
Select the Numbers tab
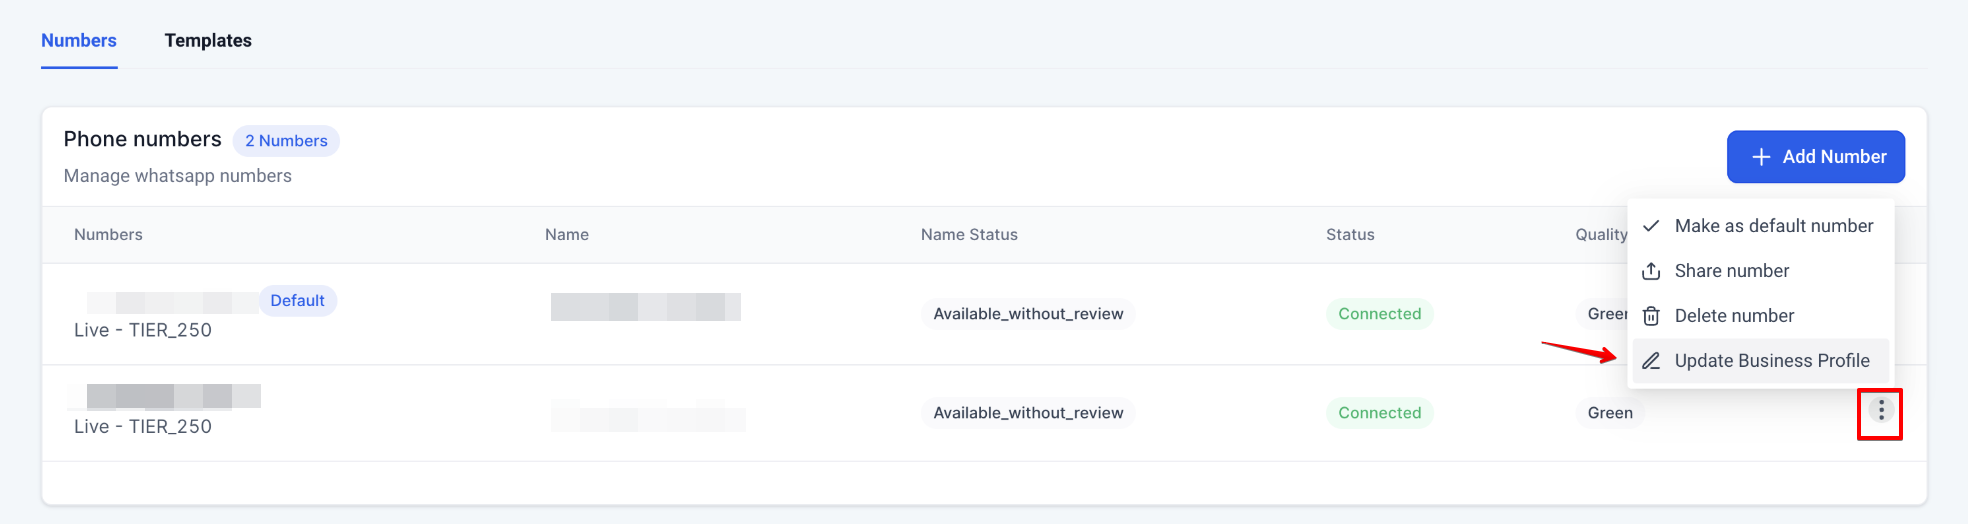point(79,41)
